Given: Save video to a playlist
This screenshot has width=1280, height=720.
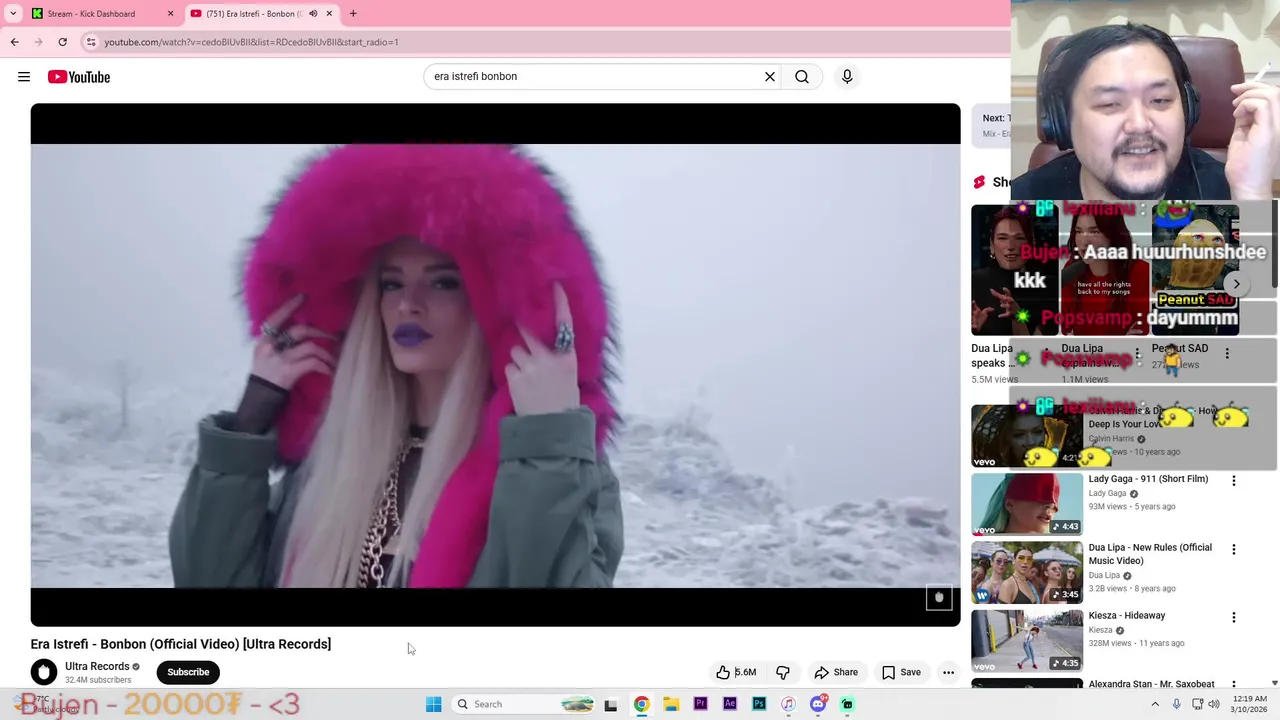Looking at the screenshot, I should click(x=901, y=672).
